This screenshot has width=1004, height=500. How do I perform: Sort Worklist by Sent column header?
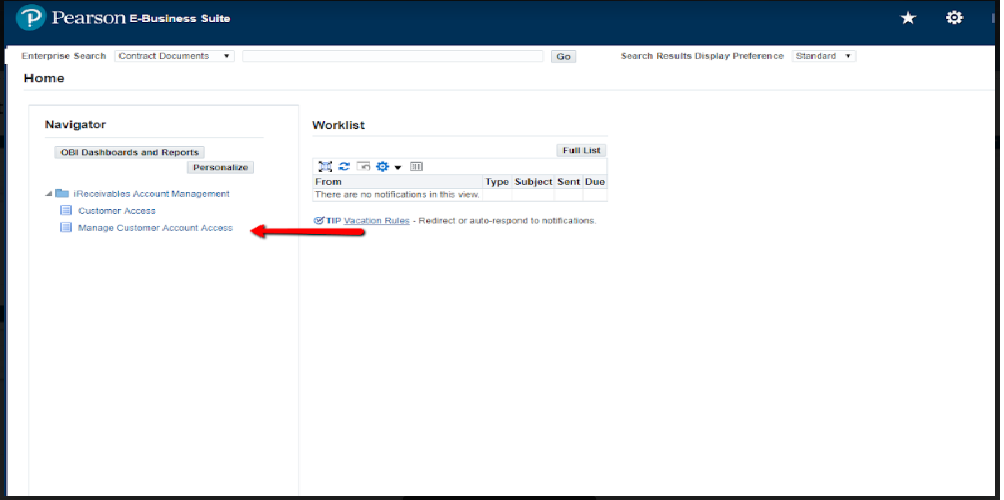[569, 182]
